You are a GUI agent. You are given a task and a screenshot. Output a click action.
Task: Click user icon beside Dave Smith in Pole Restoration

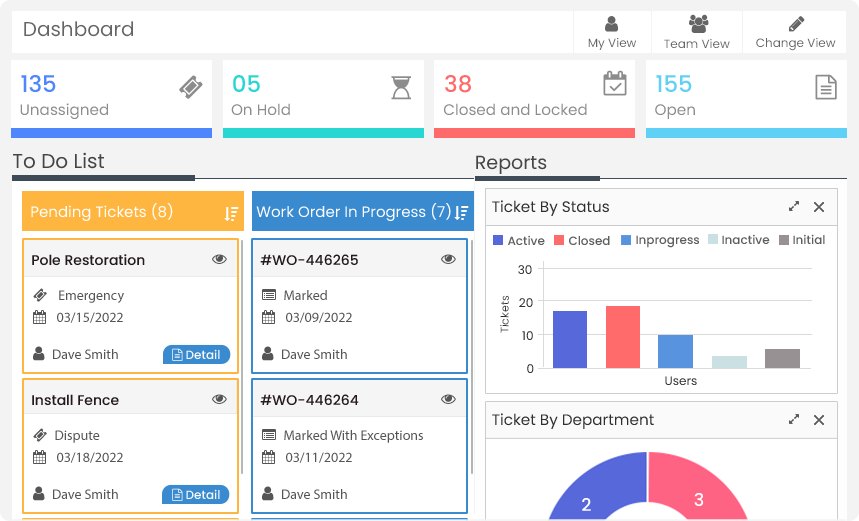38,353
